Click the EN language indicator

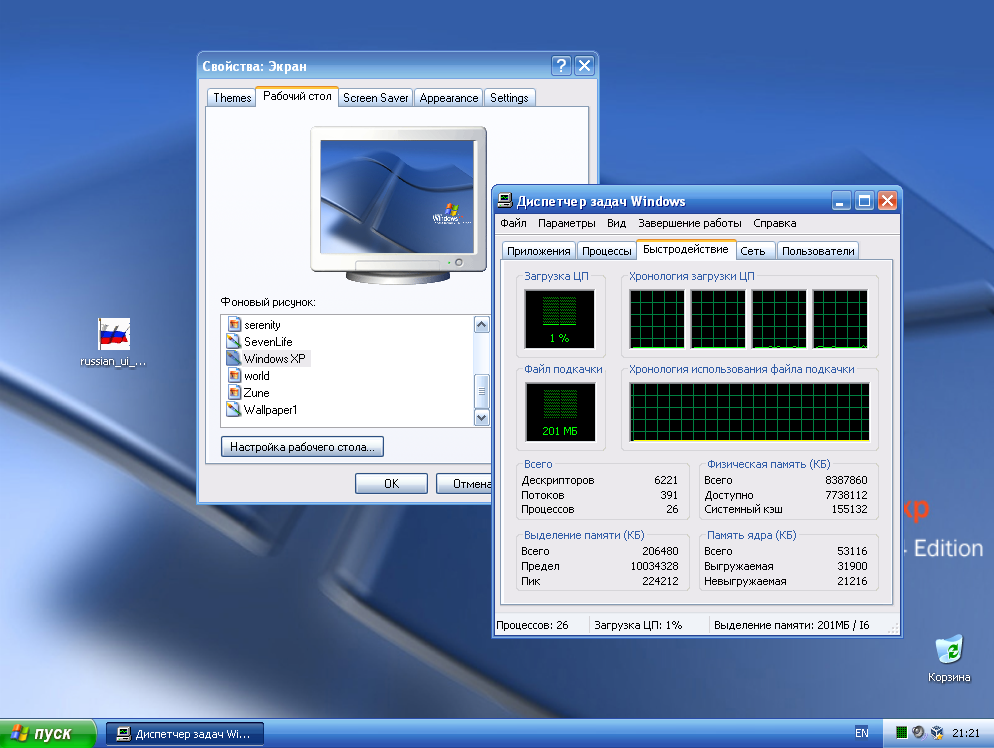click(x=862, y=733)
